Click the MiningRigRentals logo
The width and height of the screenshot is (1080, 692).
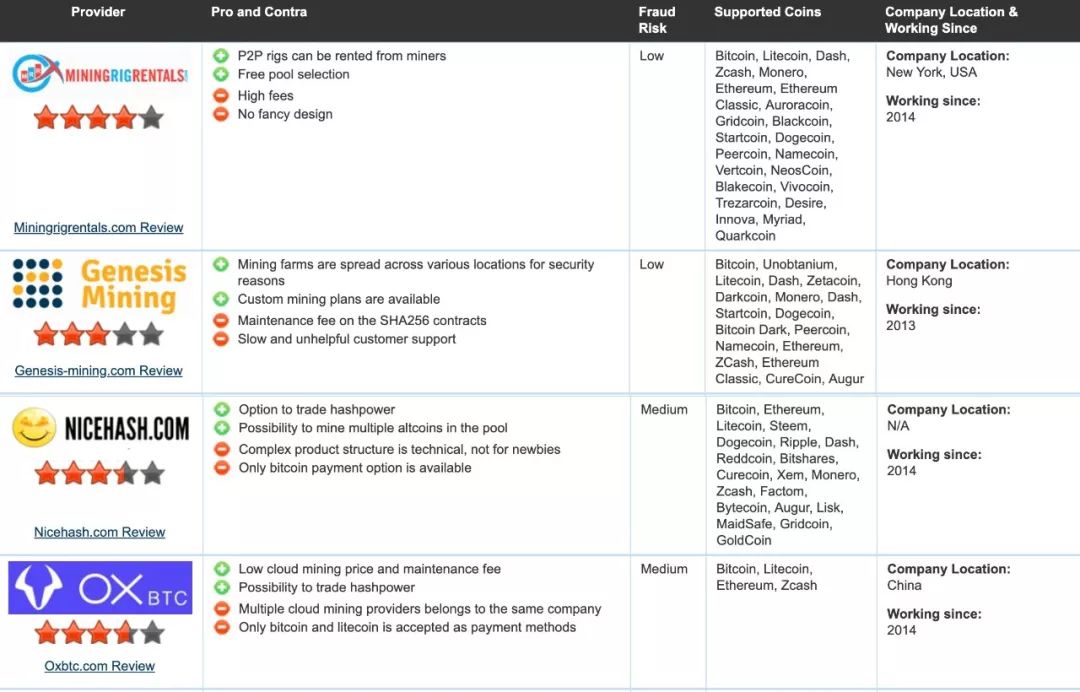100,74
